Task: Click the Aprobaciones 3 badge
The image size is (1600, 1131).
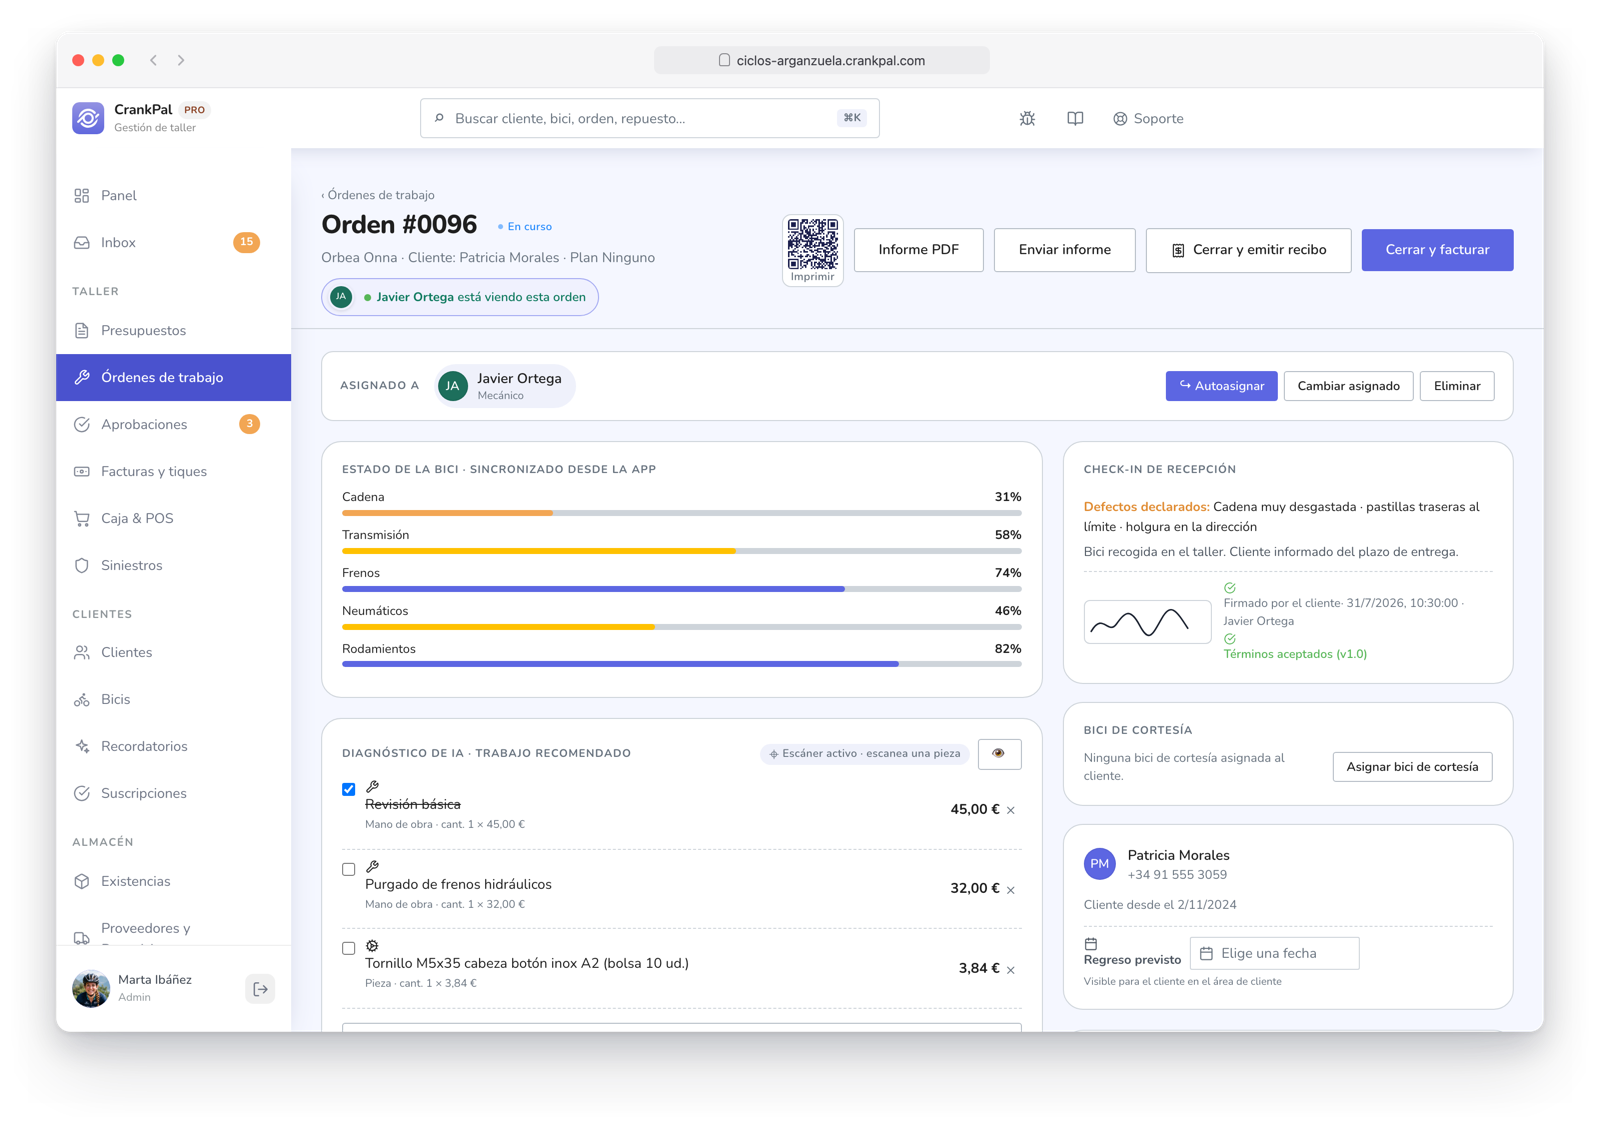Action: click(x=249, y=424)
